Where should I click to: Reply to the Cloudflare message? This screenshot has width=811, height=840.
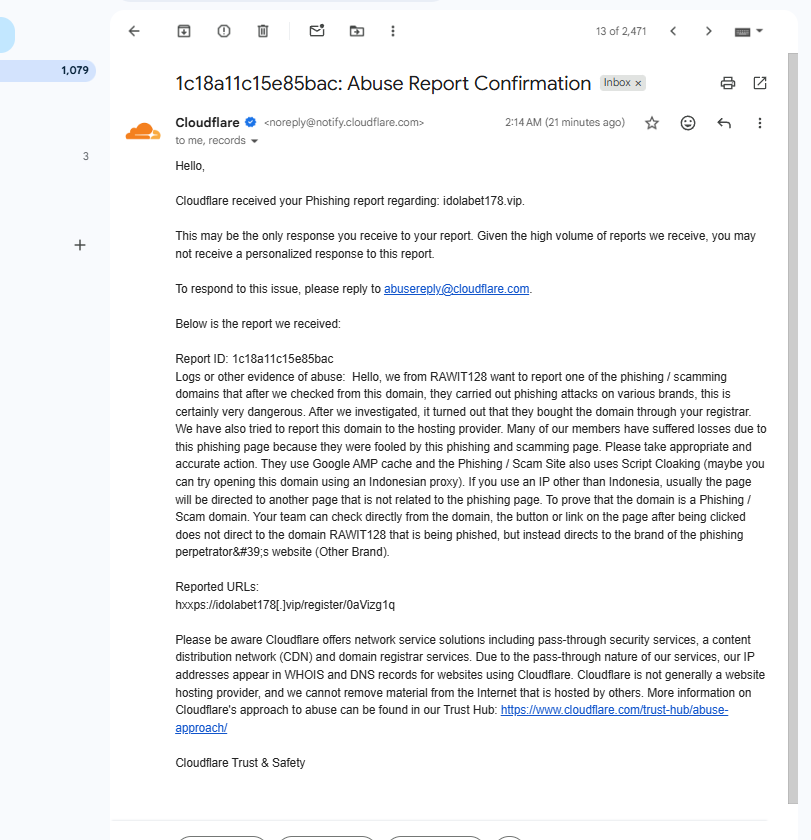(x=724, y=123)
